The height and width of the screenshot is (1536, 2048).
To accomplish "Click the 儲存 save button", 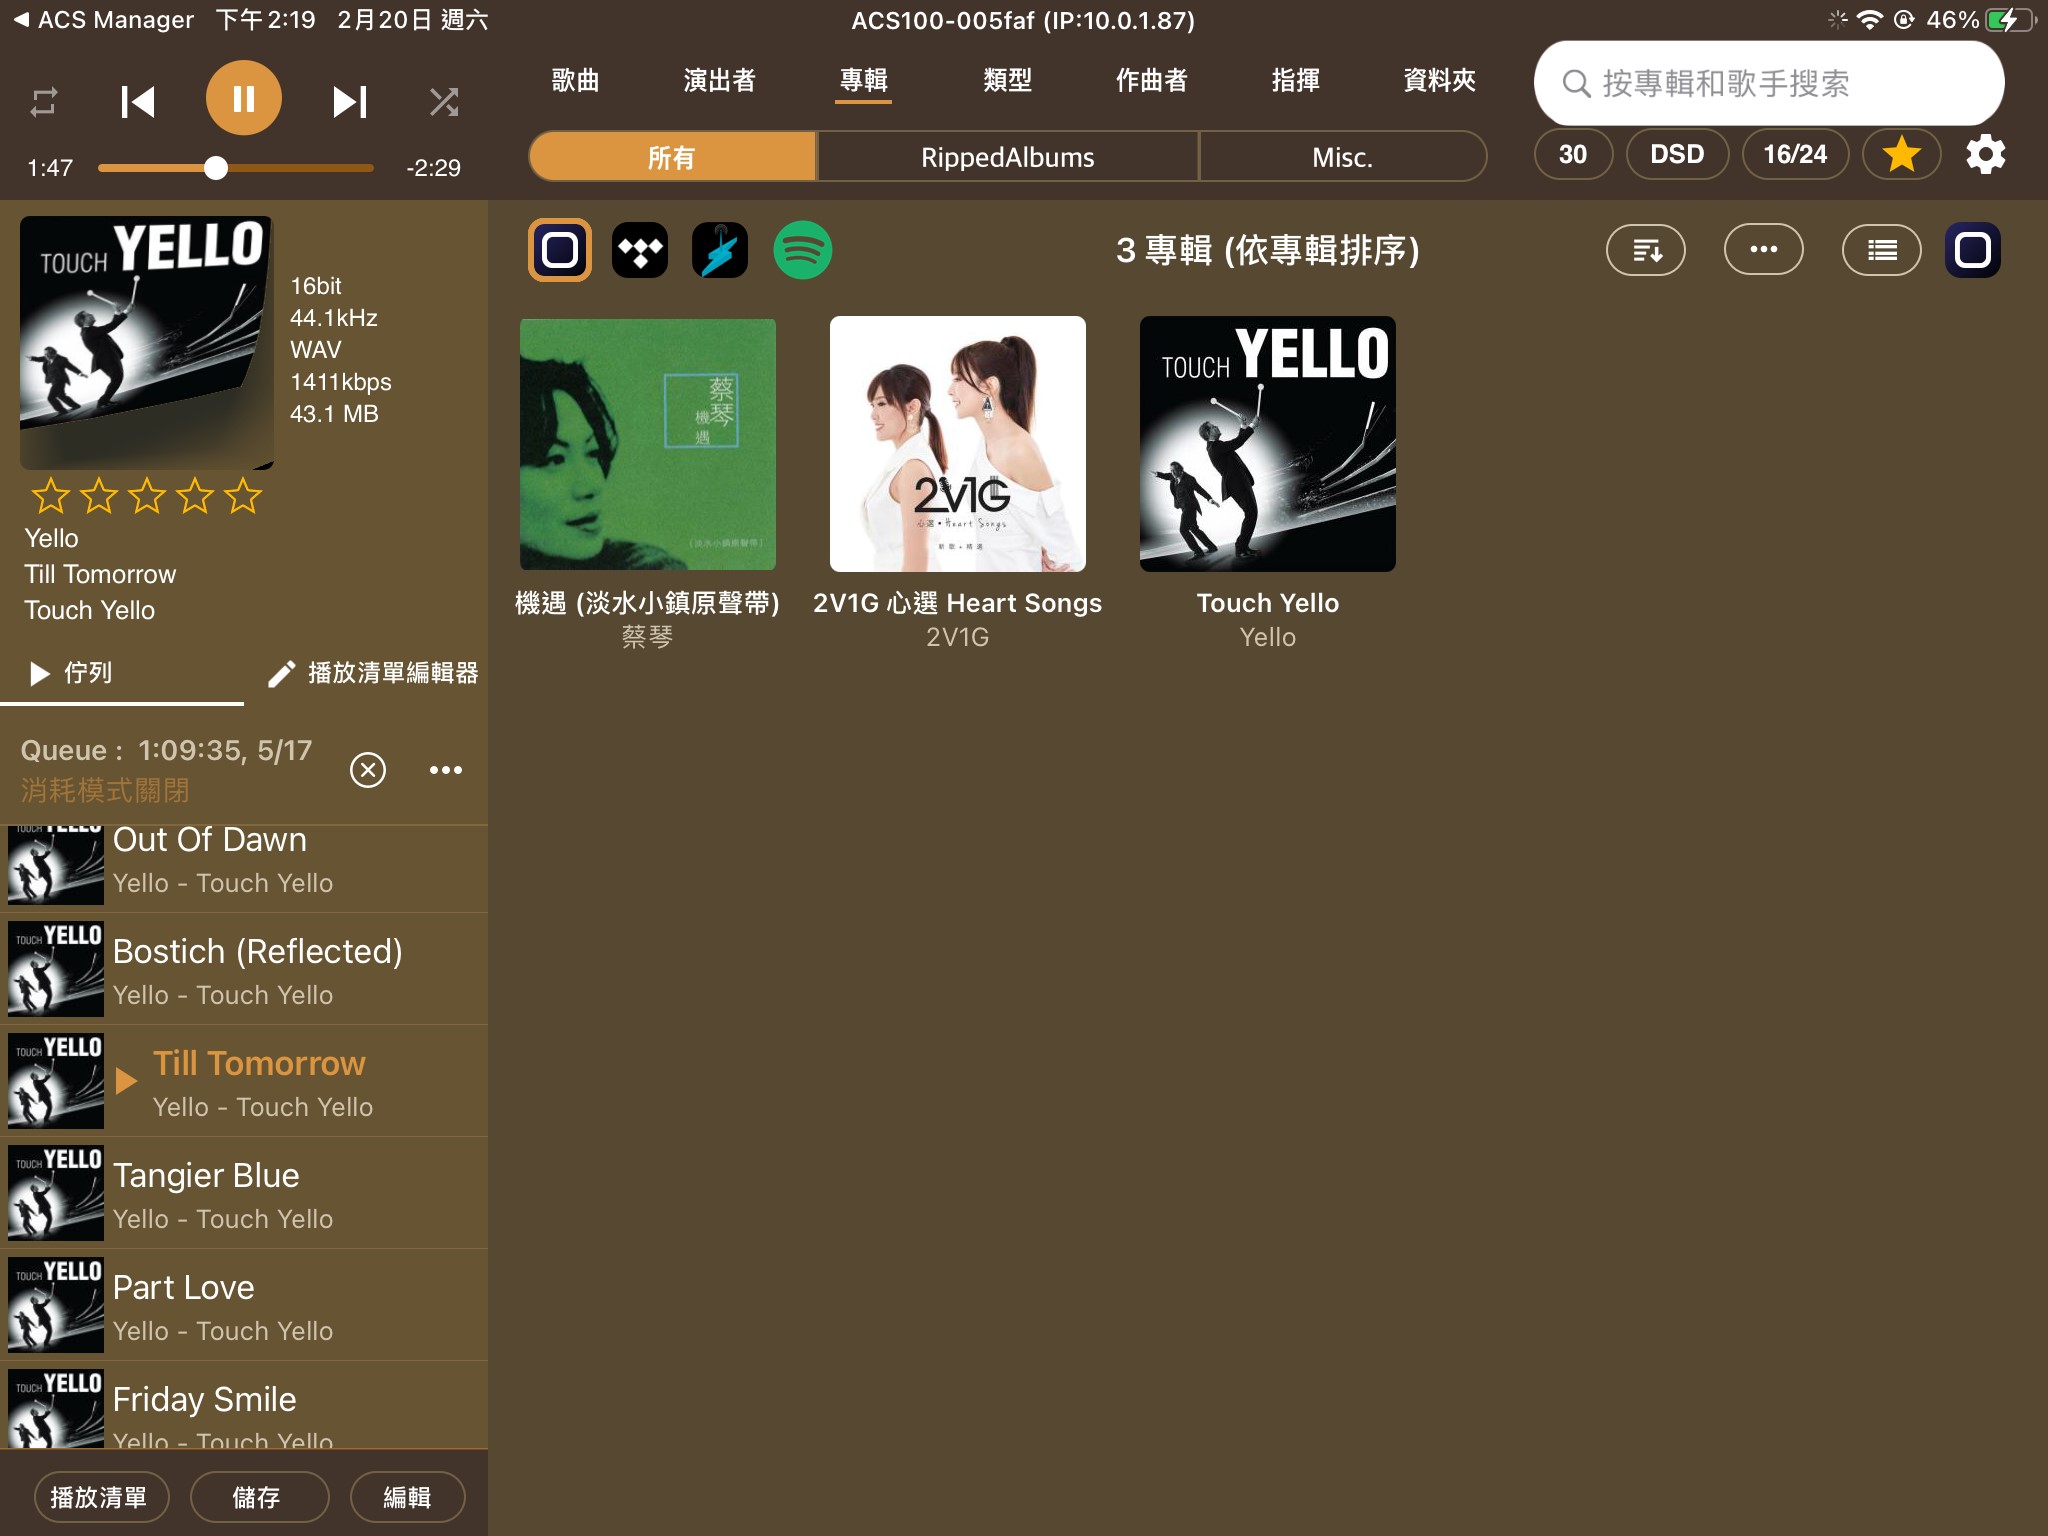I will (x=258, y=1497).
